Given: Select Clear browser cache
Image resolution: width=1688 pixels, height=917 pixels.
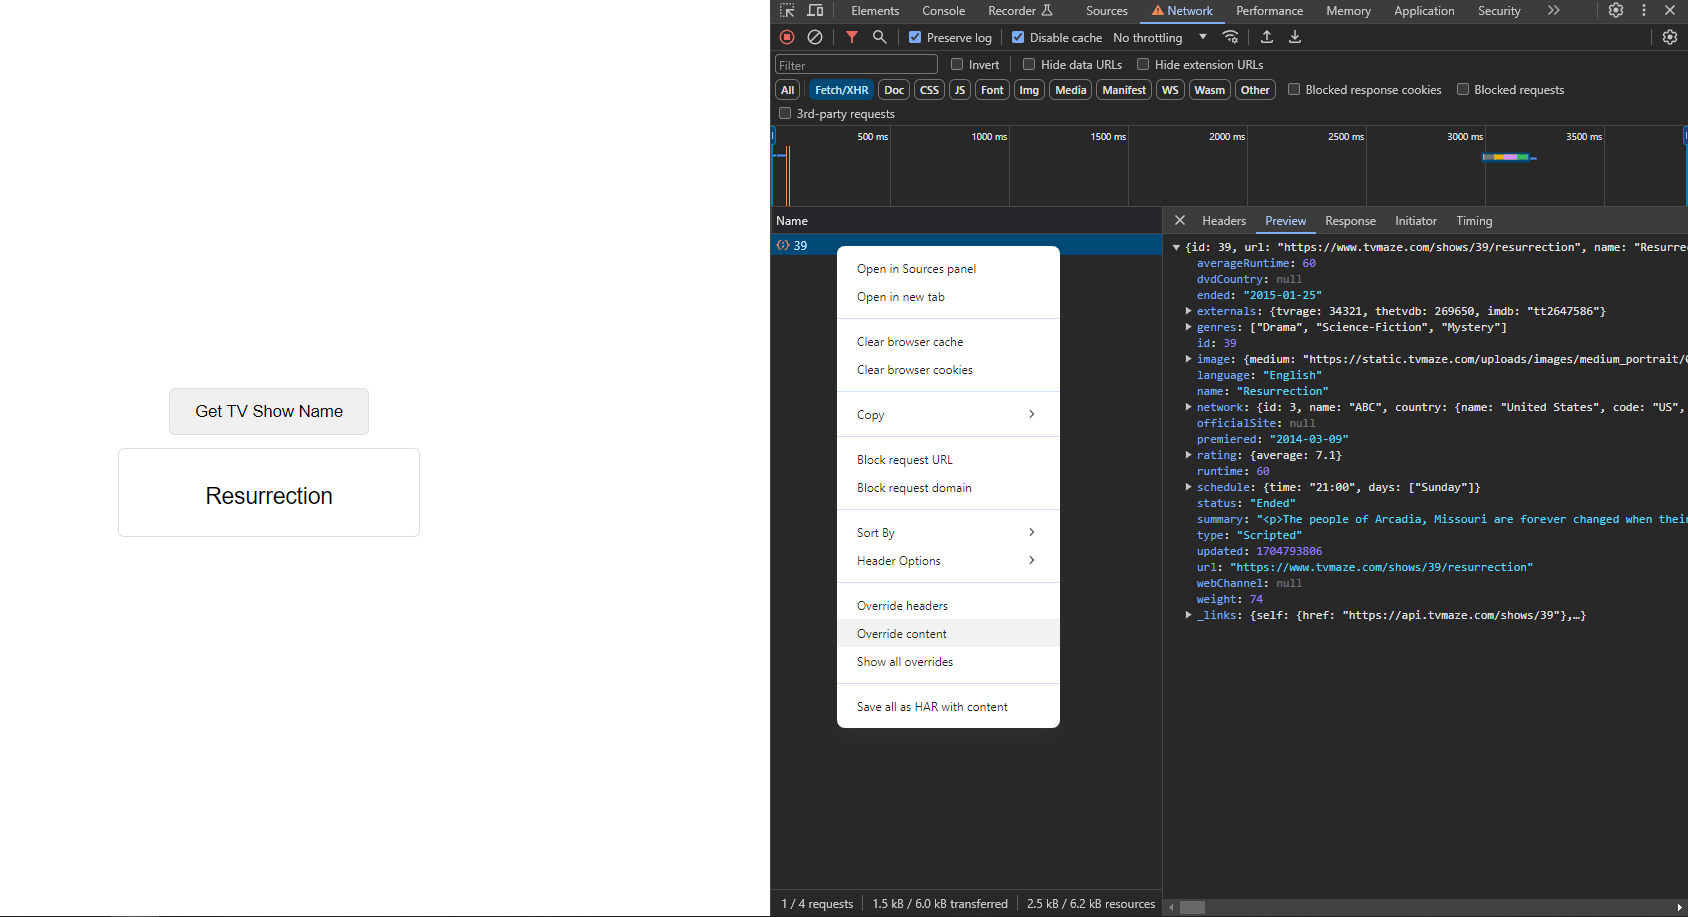Looking at the screenshot, I should pos(948,342).
